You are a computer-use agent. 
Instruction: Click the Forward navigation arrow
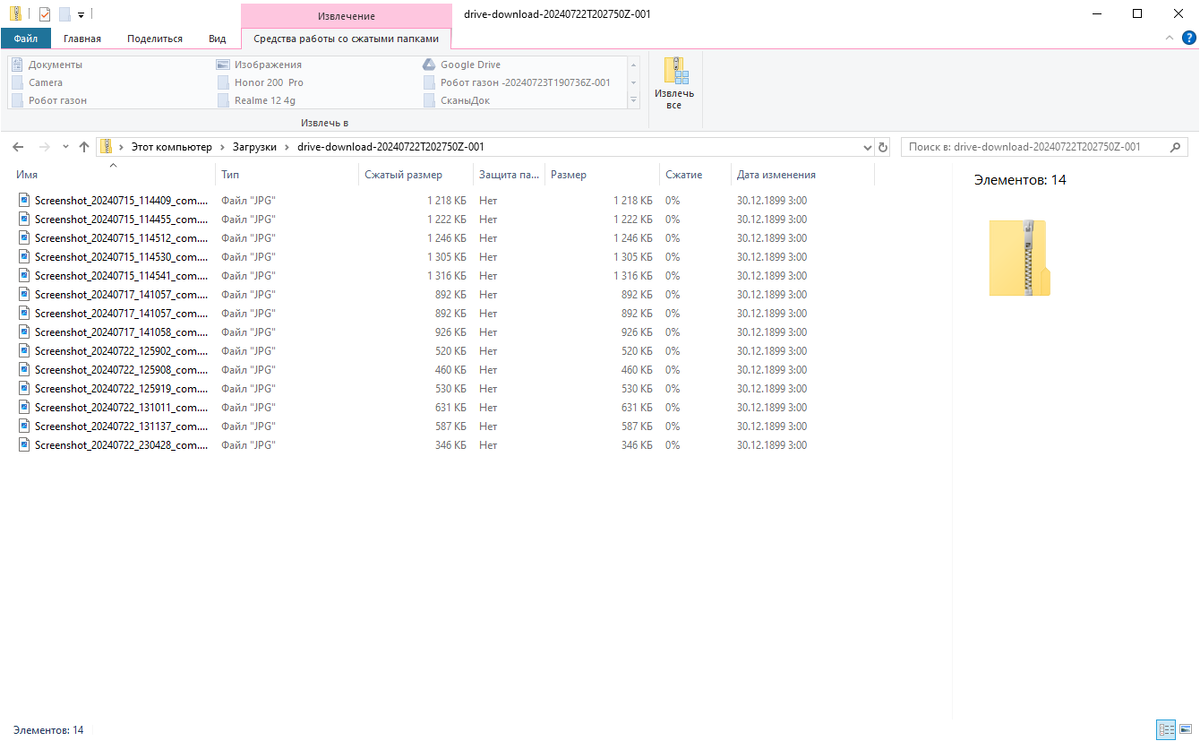(44, 147)
